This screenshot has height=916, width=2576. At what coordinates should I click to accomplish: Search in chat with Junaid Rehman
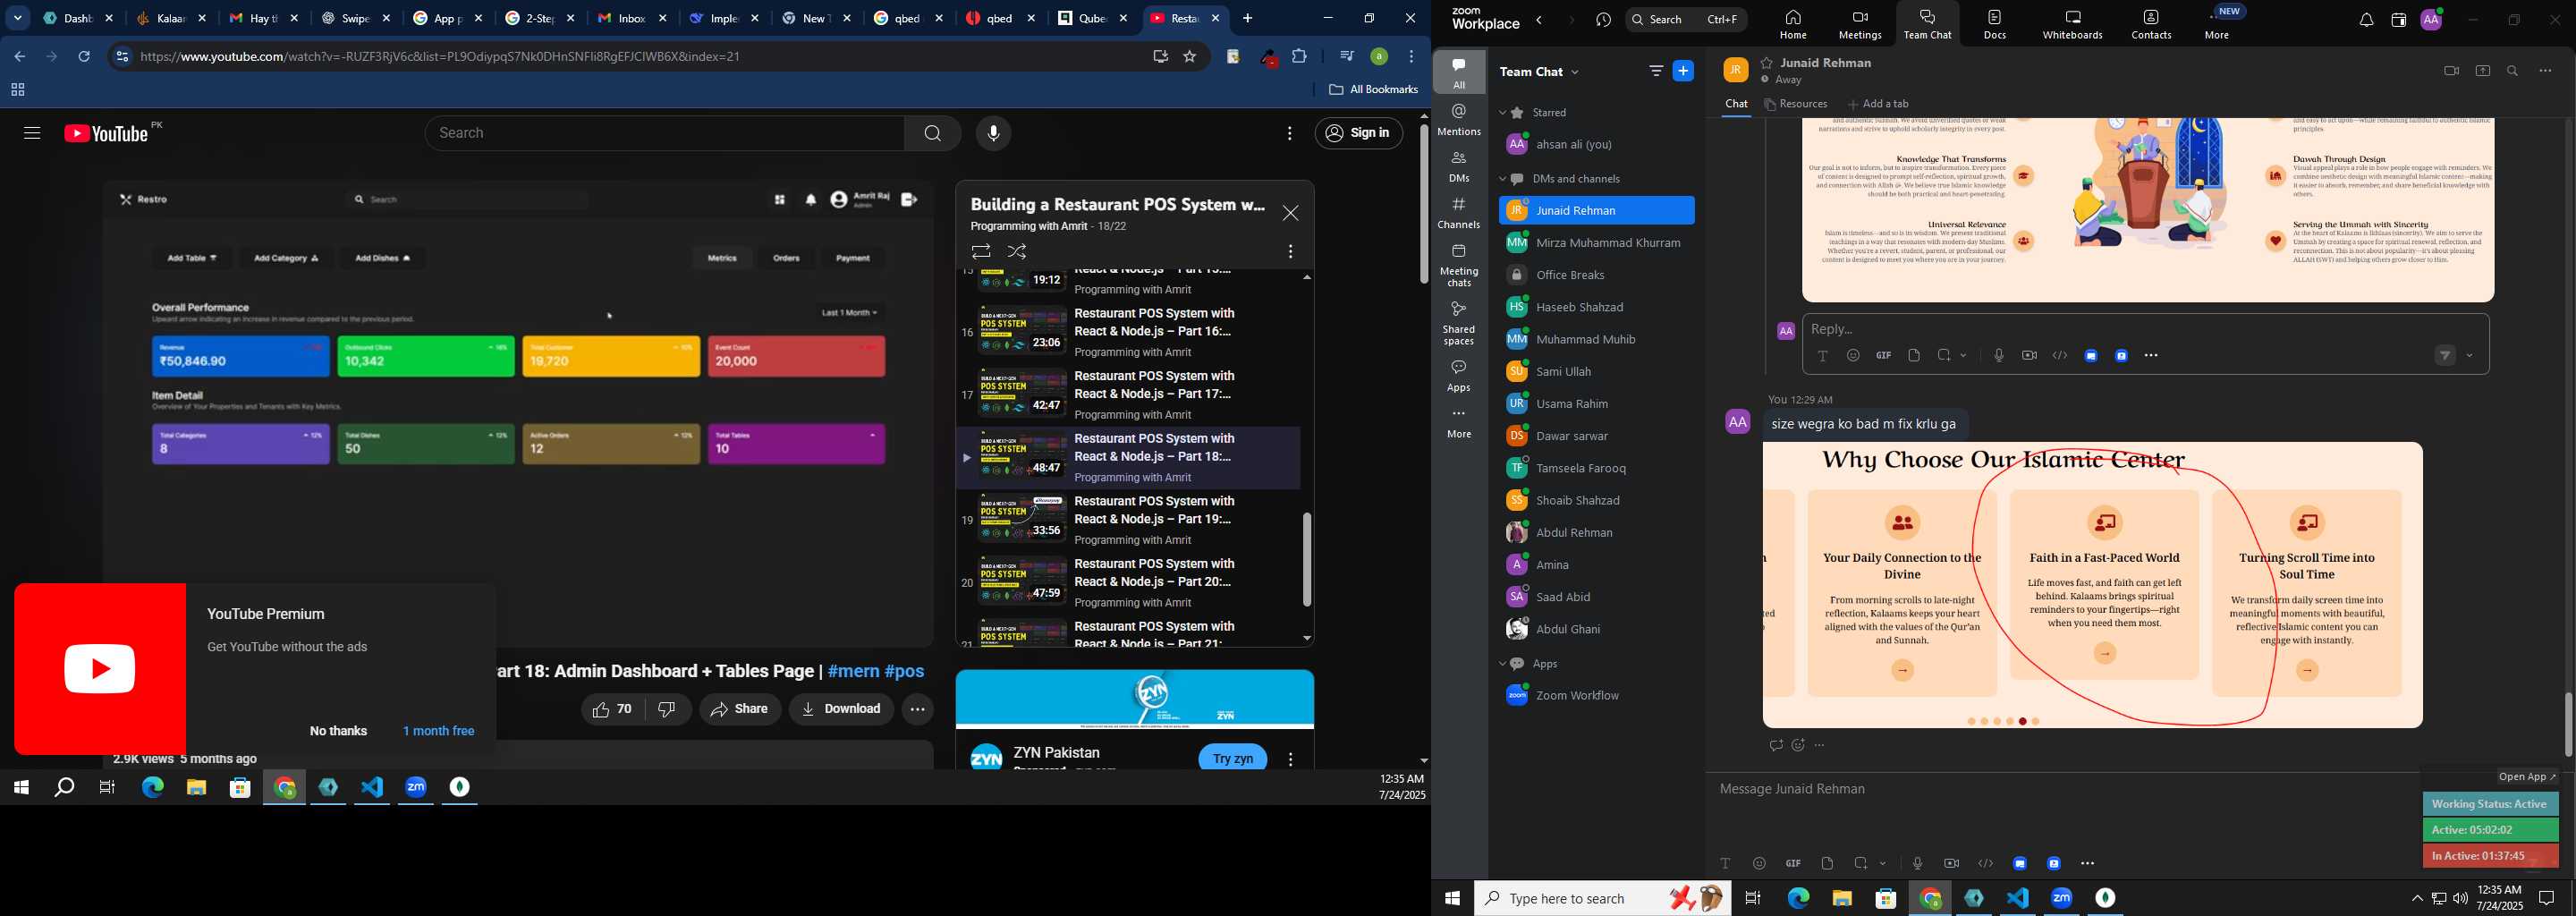[x=2513, y=71]
